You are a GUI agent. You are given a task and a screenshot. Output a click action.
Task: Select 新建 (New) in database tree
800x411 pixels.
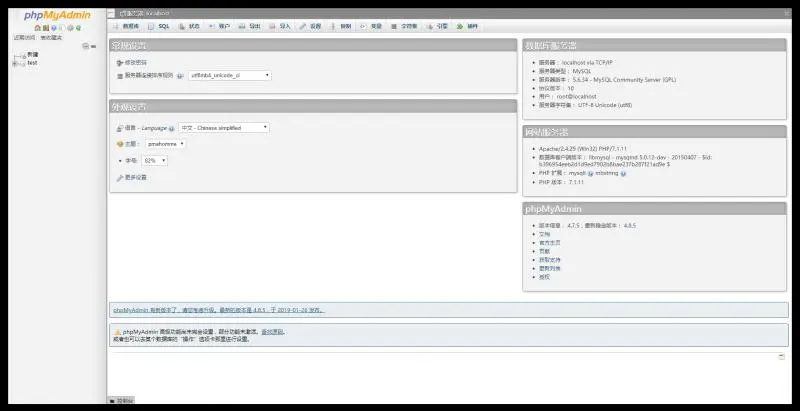click(33, 54)
